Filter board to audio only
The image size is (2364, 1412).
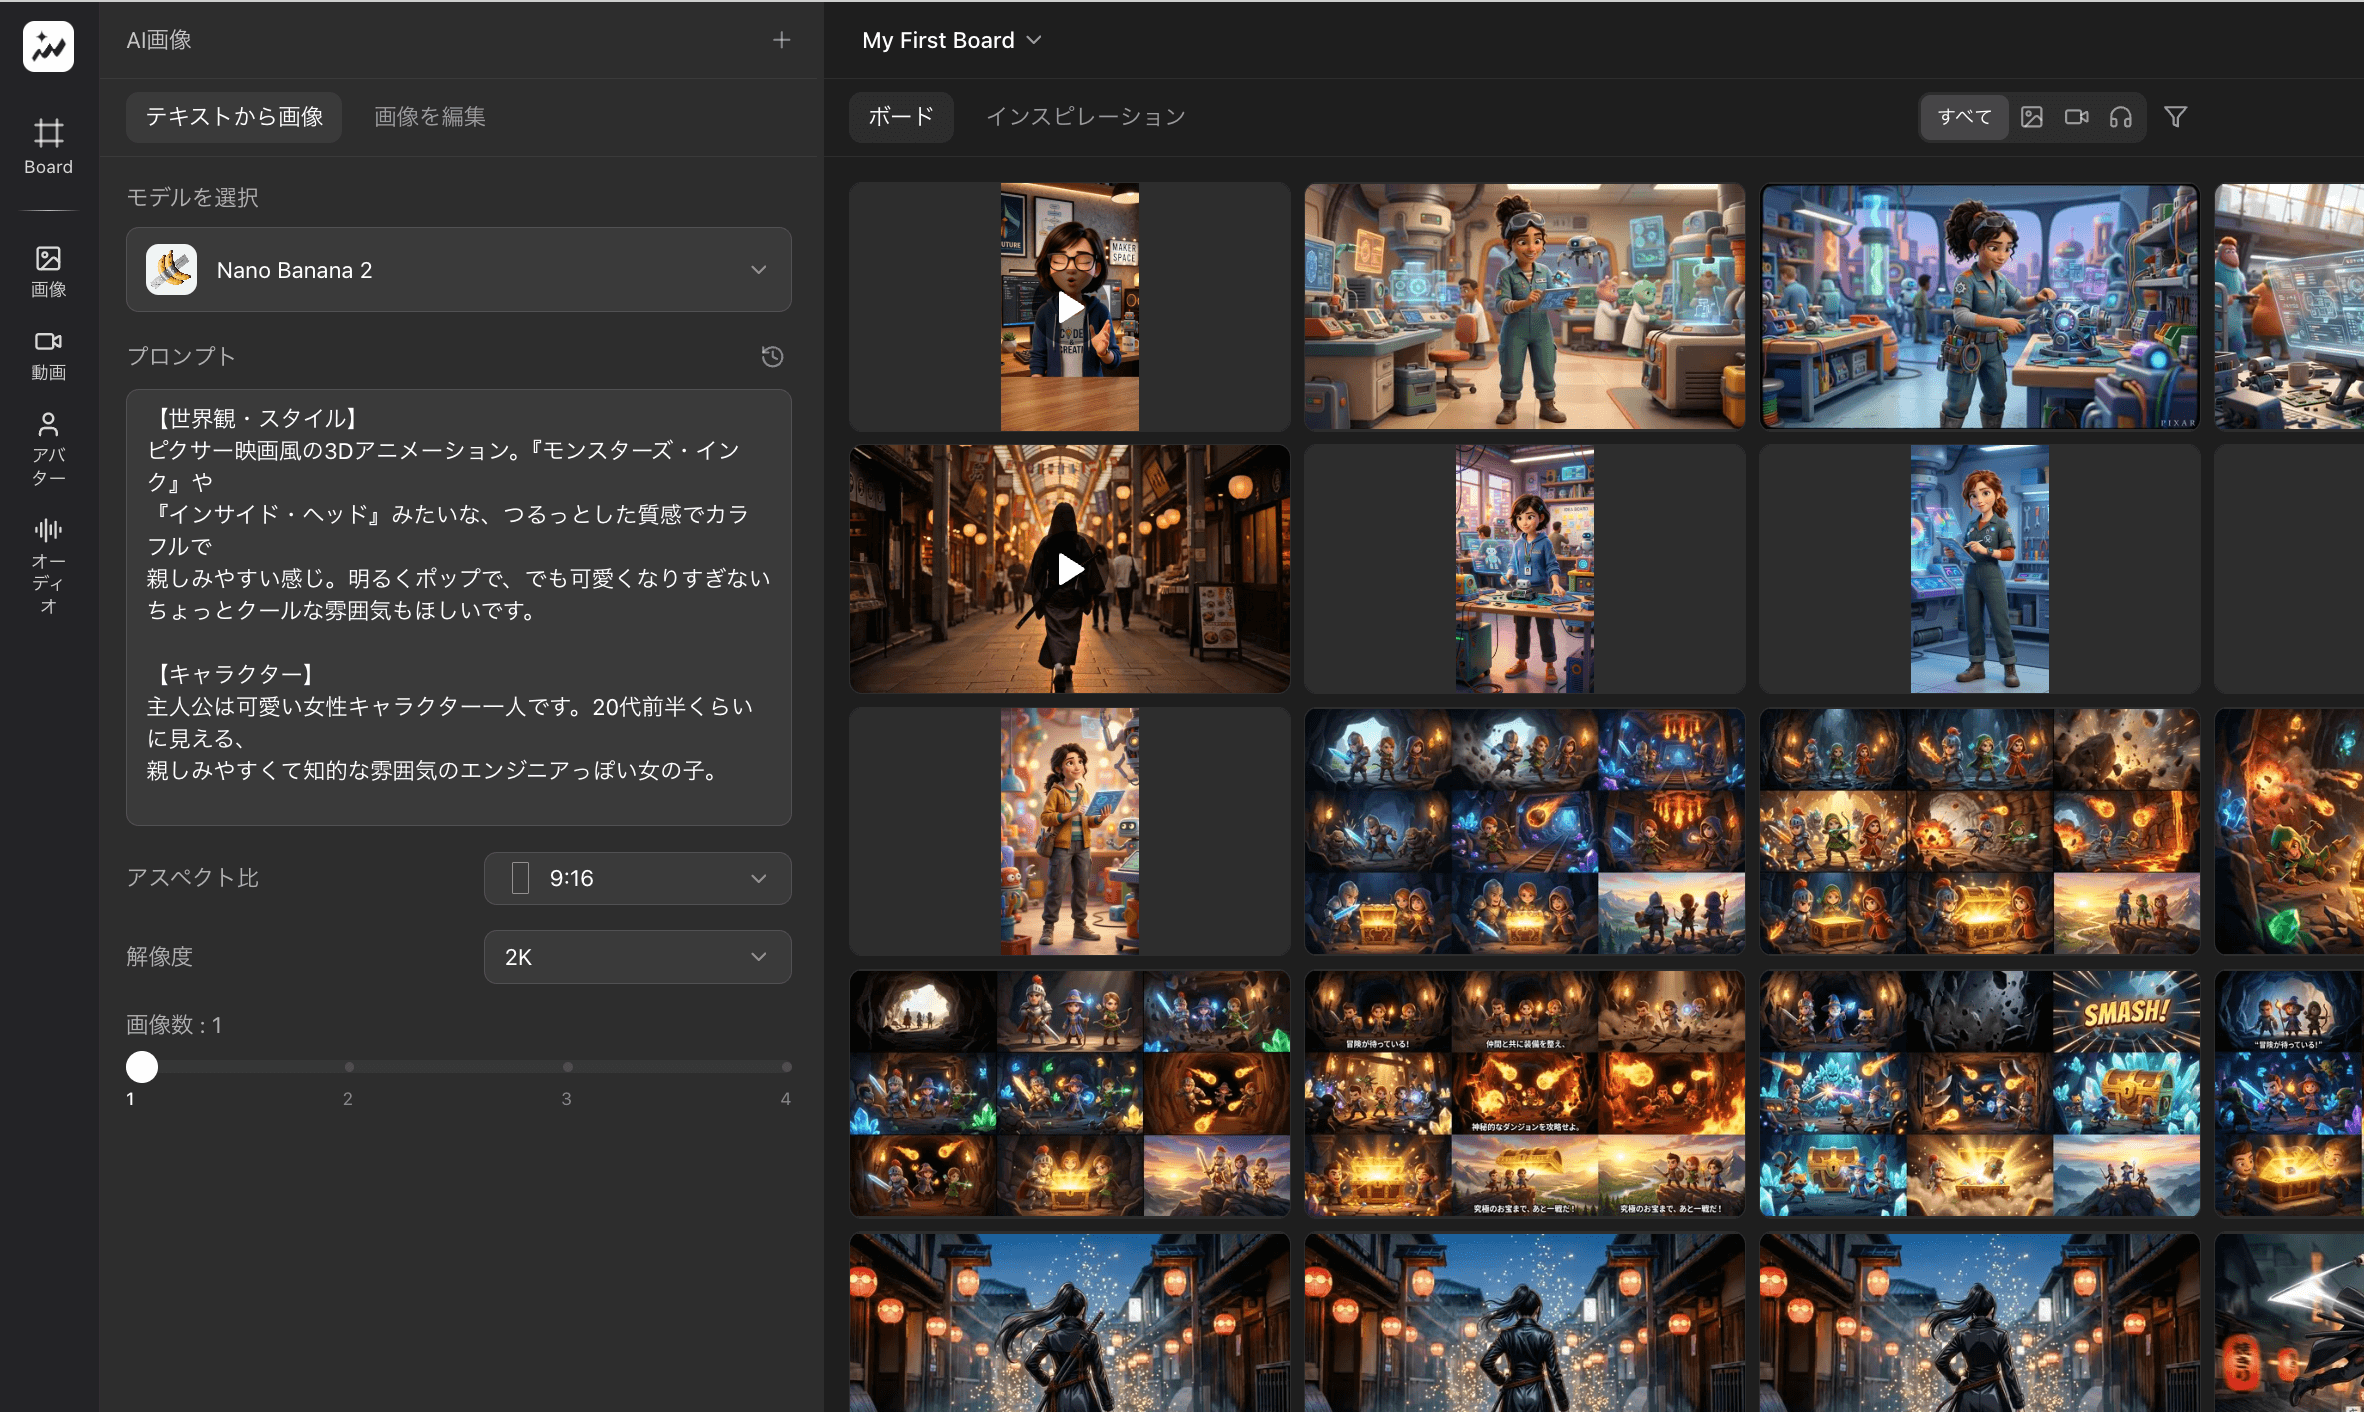pyautogui.click(x=2120, y=117)
